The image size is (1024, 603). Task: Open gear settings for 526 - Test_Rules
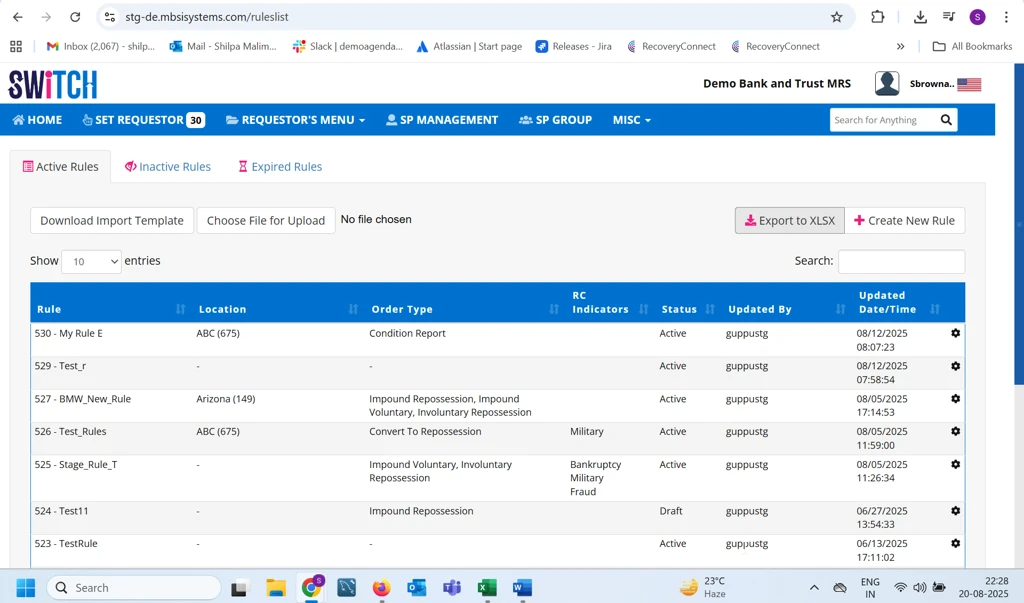(955, 431)
